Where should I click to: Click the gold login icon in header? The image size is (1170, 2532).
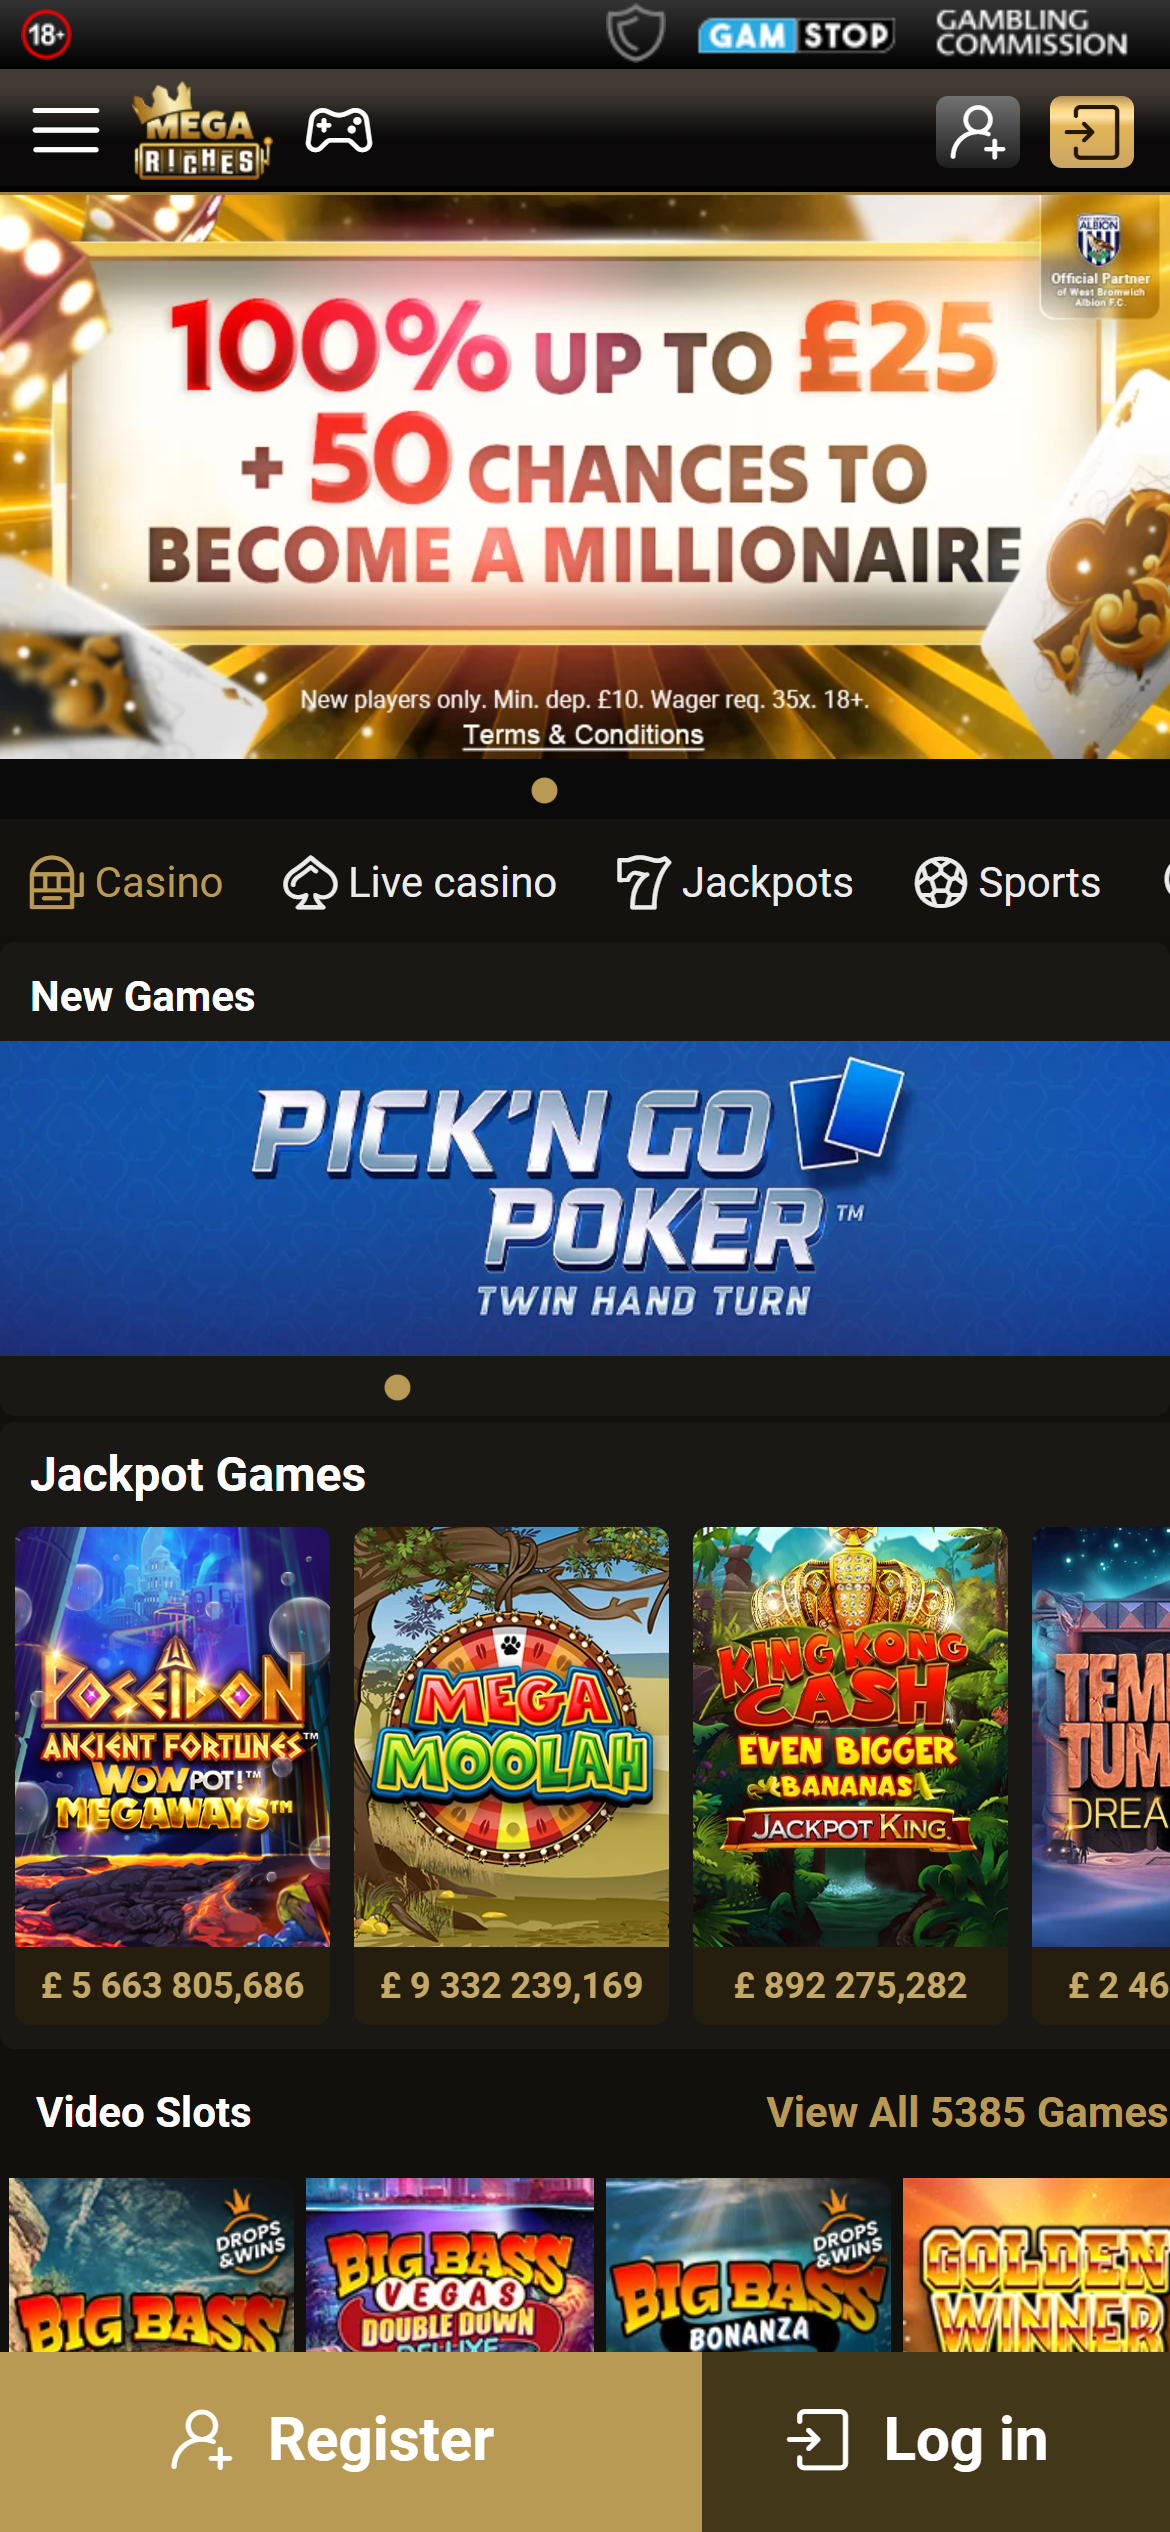1091,132
